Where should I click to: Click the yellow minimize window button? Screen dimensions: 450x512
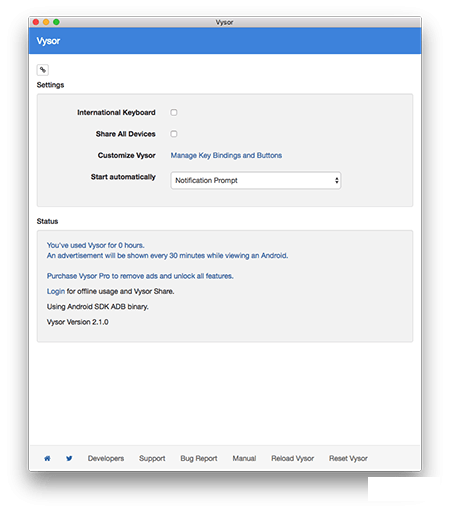click(46, 22)
